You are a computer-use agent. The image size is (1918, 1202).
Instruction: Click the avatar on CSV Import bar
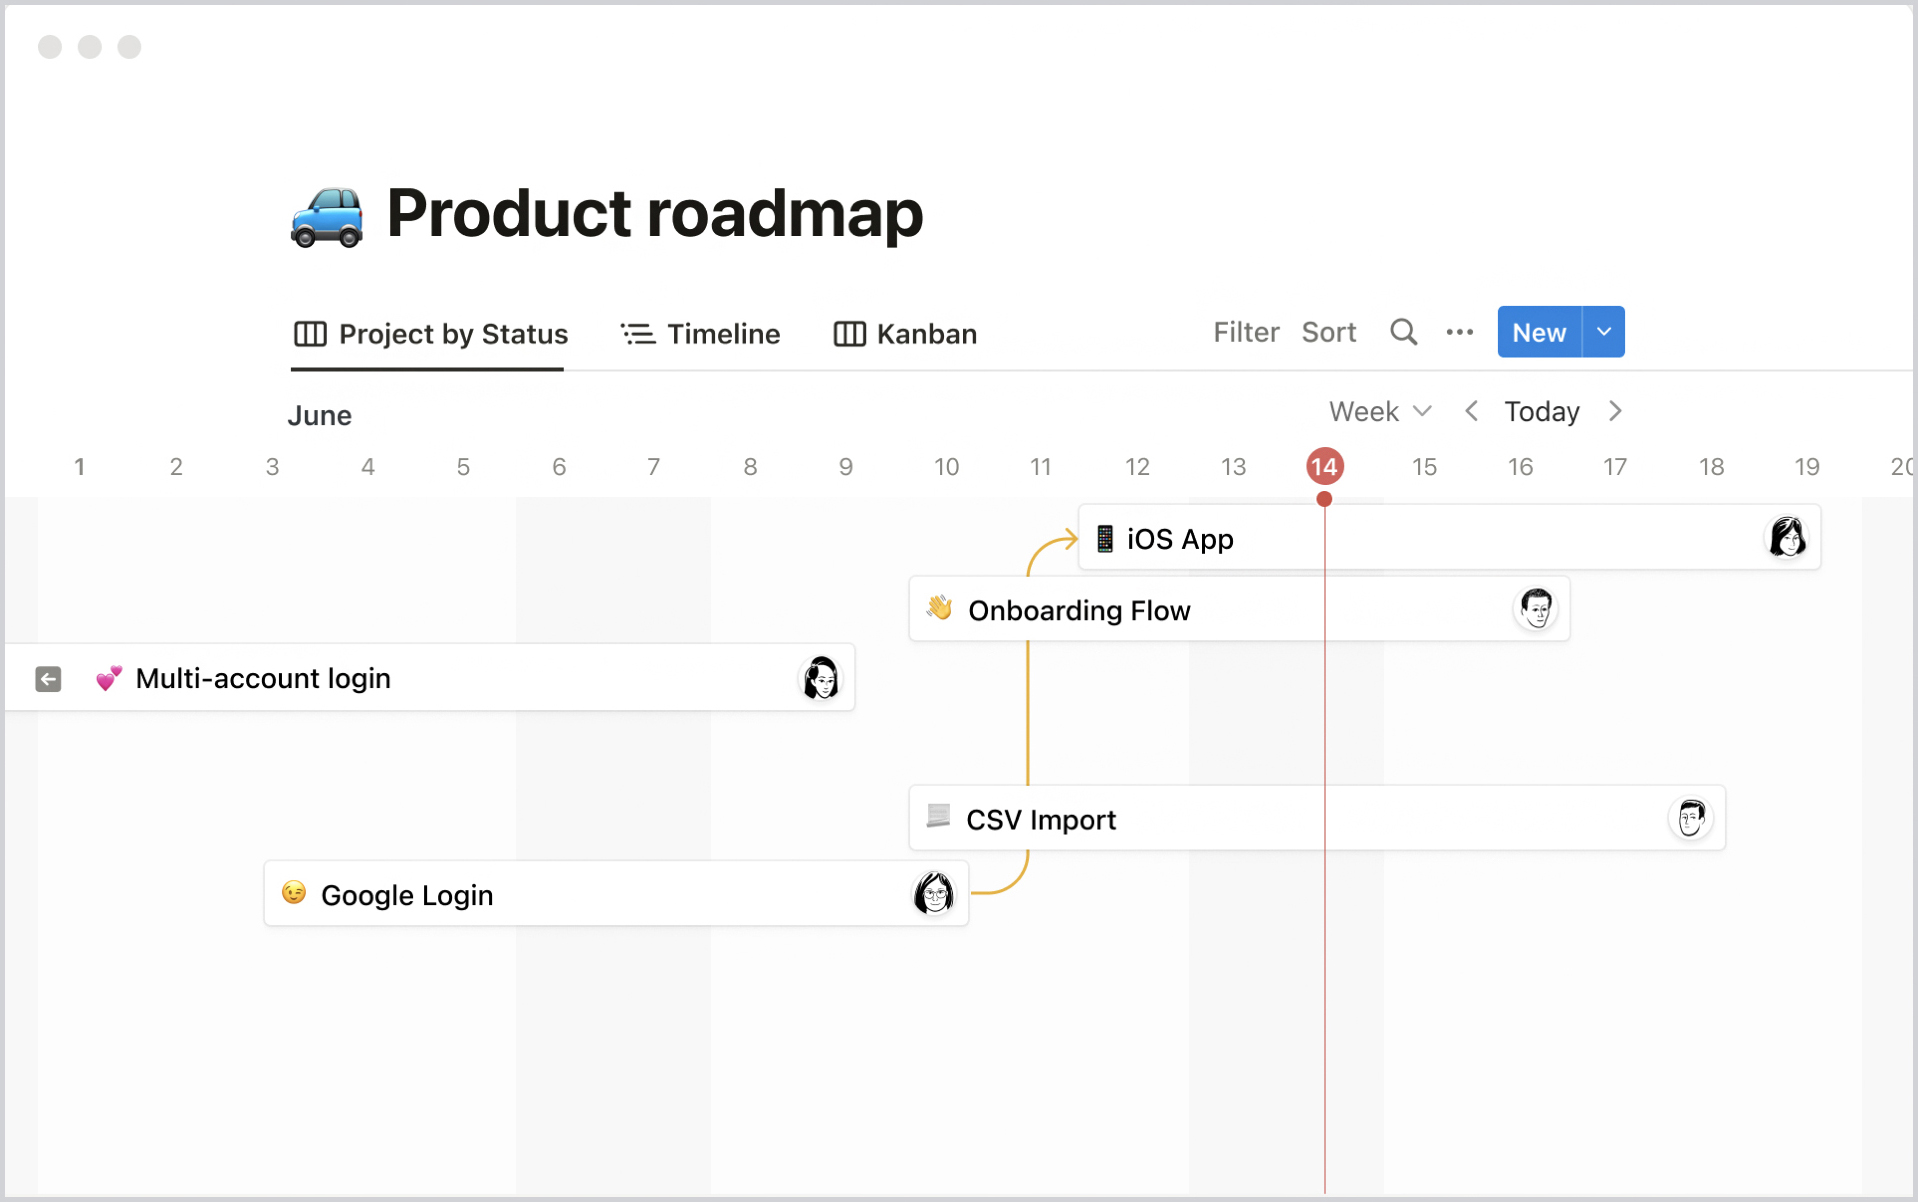pyautogui.click(x=1690, y=818)
